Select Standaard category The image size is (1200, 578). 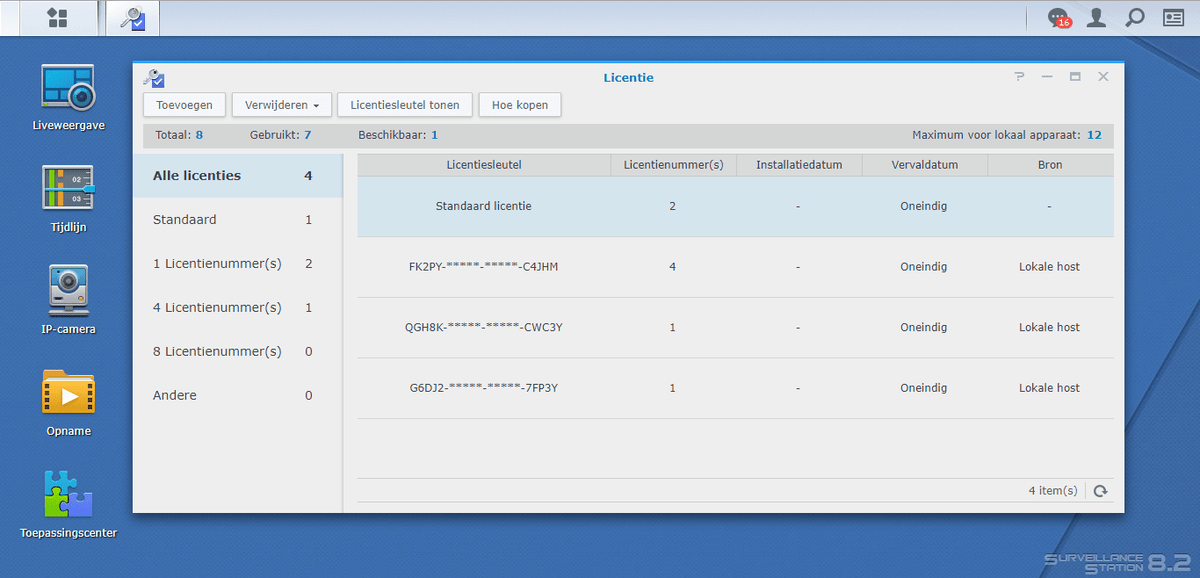coord(238,220)
